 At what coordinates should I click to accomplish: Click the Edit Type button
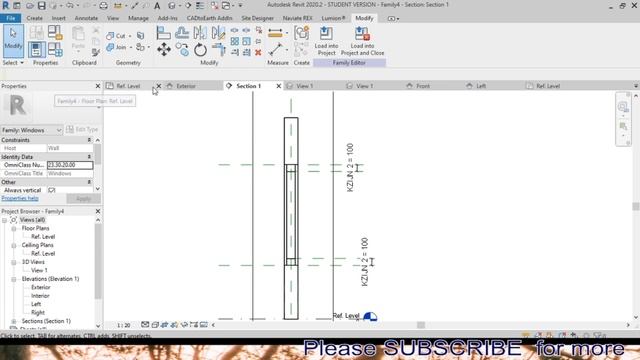tap(82, 129)
